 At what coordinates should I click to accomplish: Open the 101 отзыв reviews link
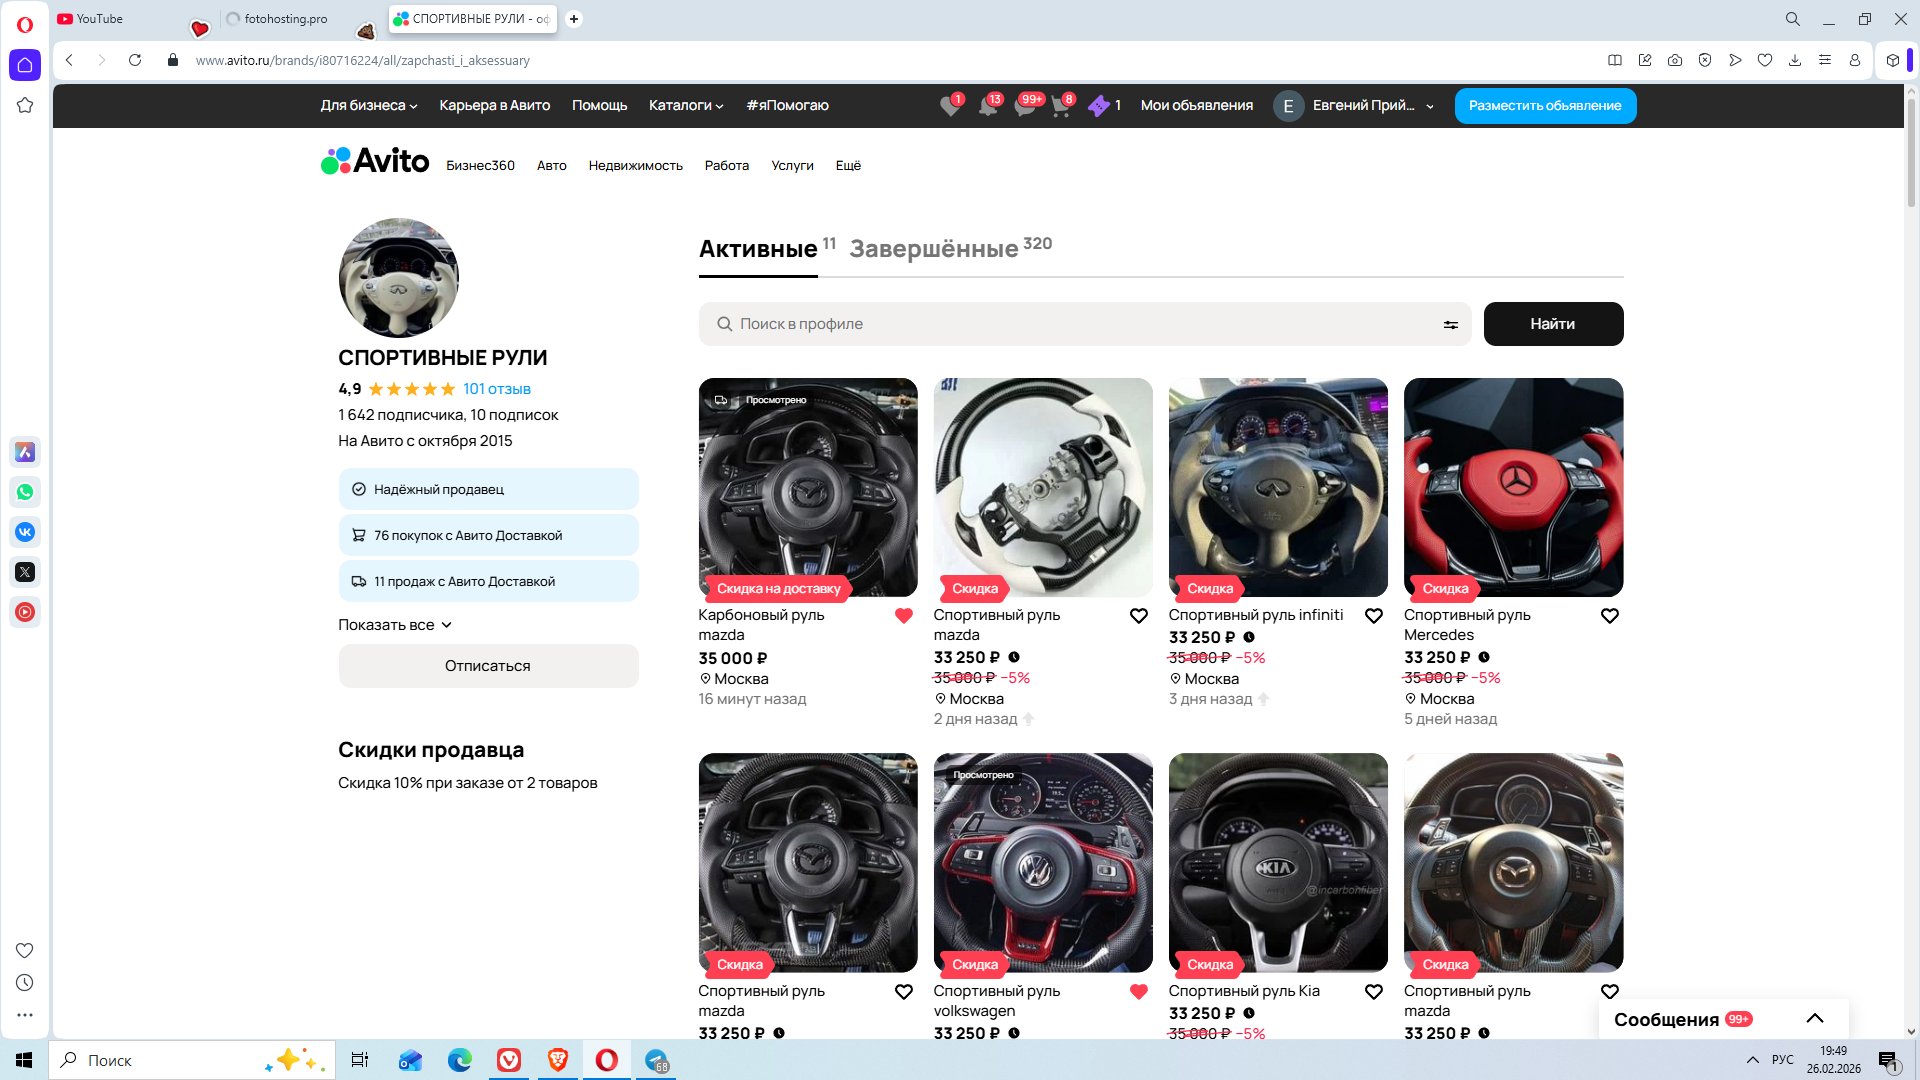tap(496, 389)
